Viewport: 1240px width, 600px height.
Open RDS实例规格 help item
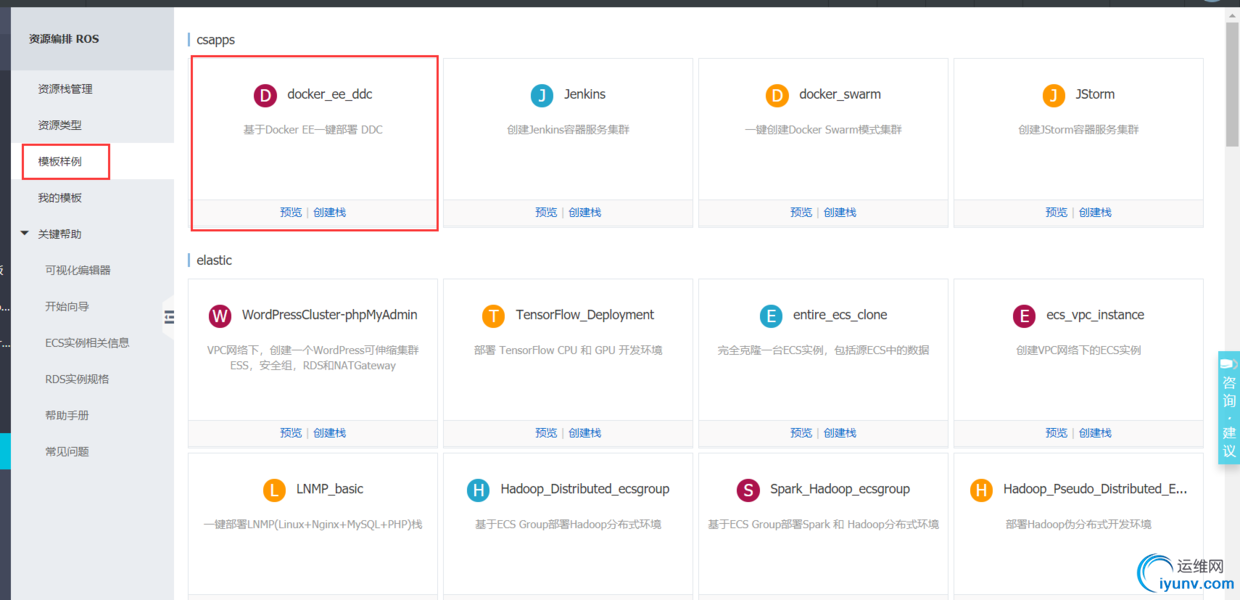click(77, 379)
